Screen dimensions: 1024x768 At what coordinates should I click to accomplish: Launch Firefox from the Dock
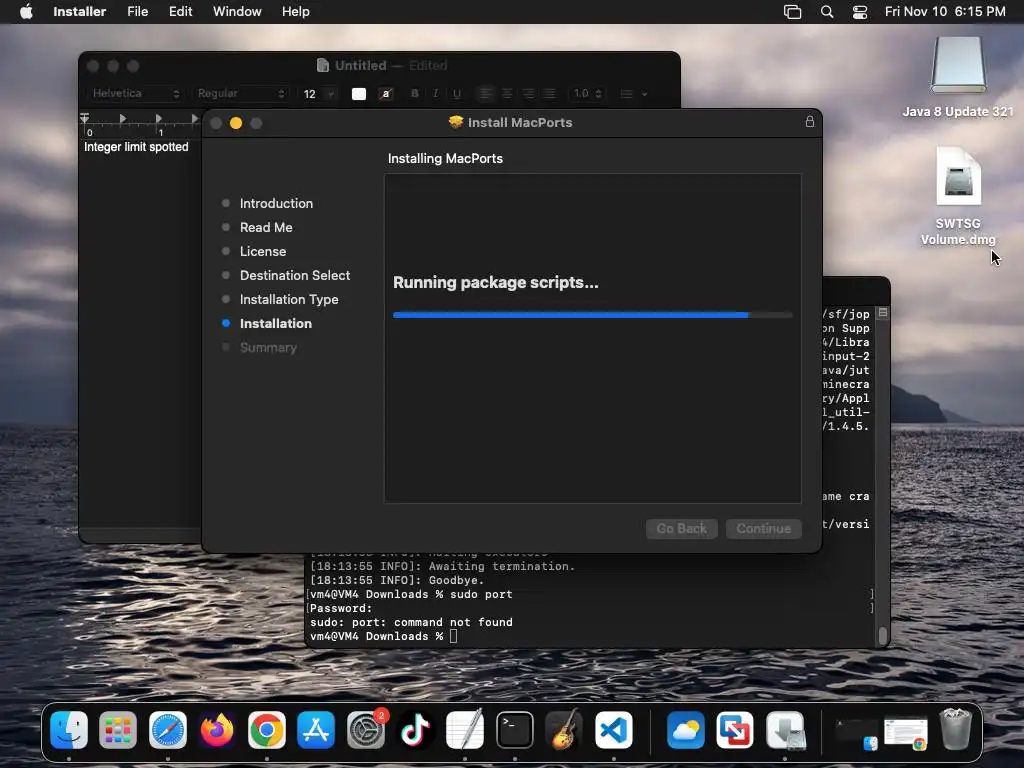tap(217, 730)
